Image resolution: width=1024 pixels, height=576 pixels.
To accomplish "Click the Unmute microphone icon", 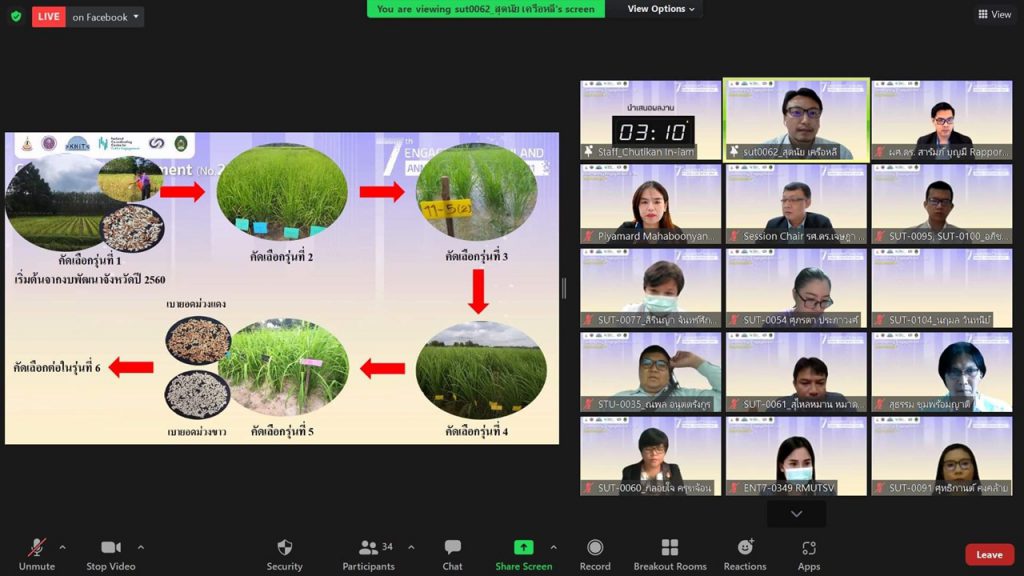I will click(37, 547).
